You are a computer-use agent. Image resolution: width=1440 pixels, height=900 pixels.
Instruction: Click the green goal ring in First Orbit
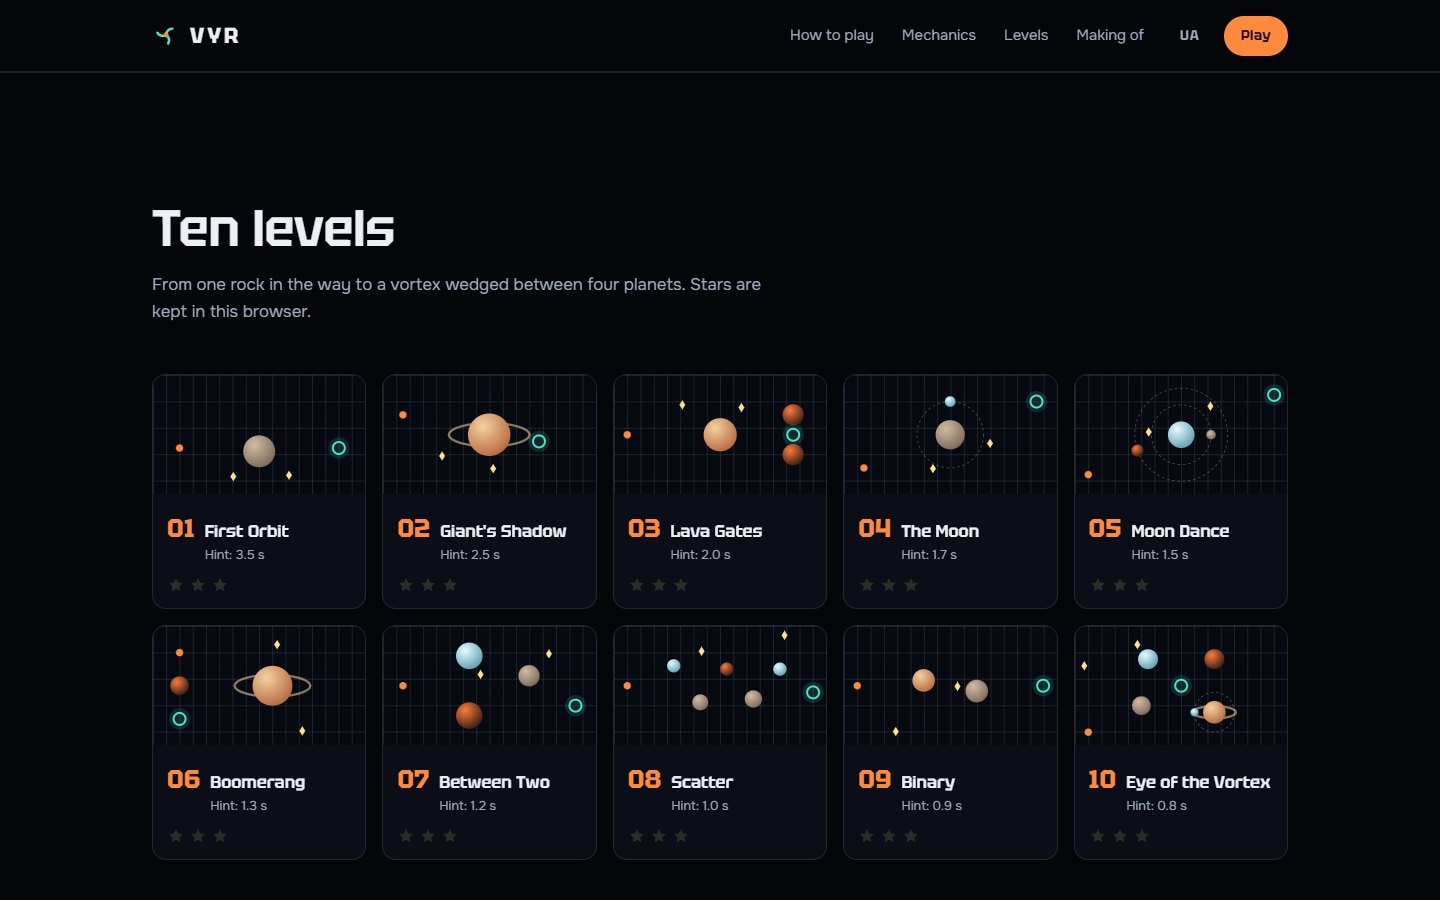(339, 448)
